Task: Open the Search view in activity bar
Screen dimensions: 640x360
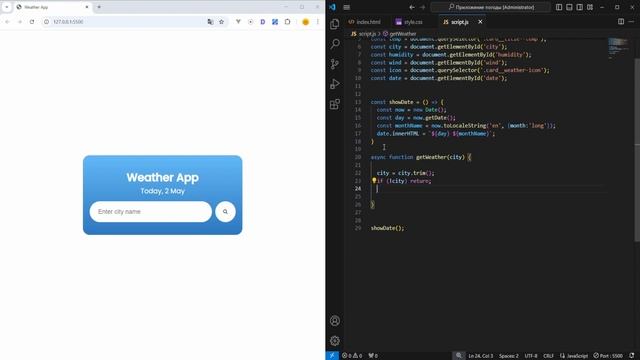Action: click(335, 44)
